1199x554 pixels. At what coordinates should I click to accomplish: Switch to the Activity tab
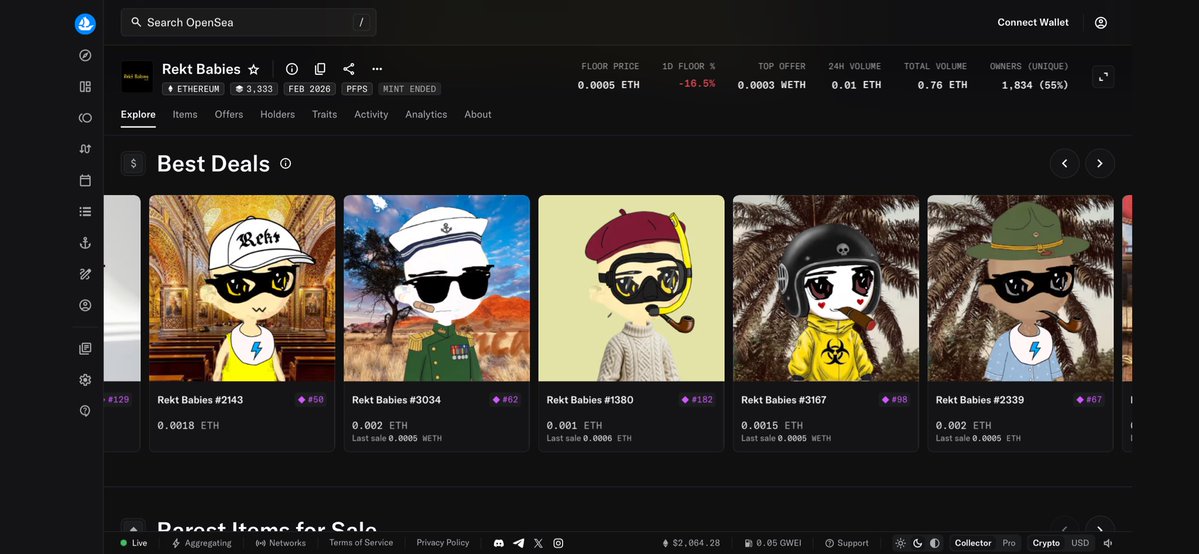point(371,114)
